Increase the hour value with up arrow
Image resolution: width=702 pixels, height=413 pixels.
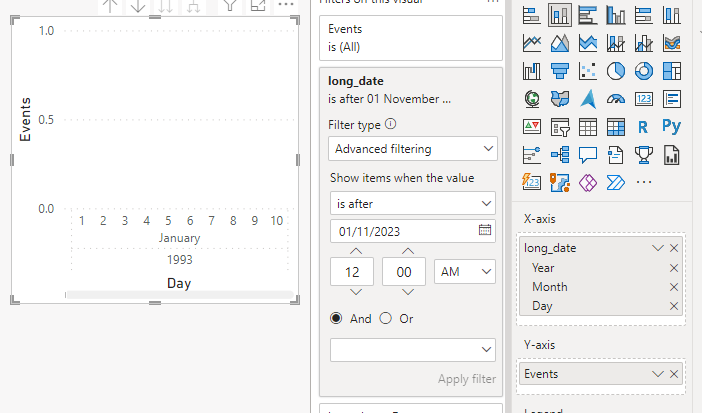coord(356,251)
